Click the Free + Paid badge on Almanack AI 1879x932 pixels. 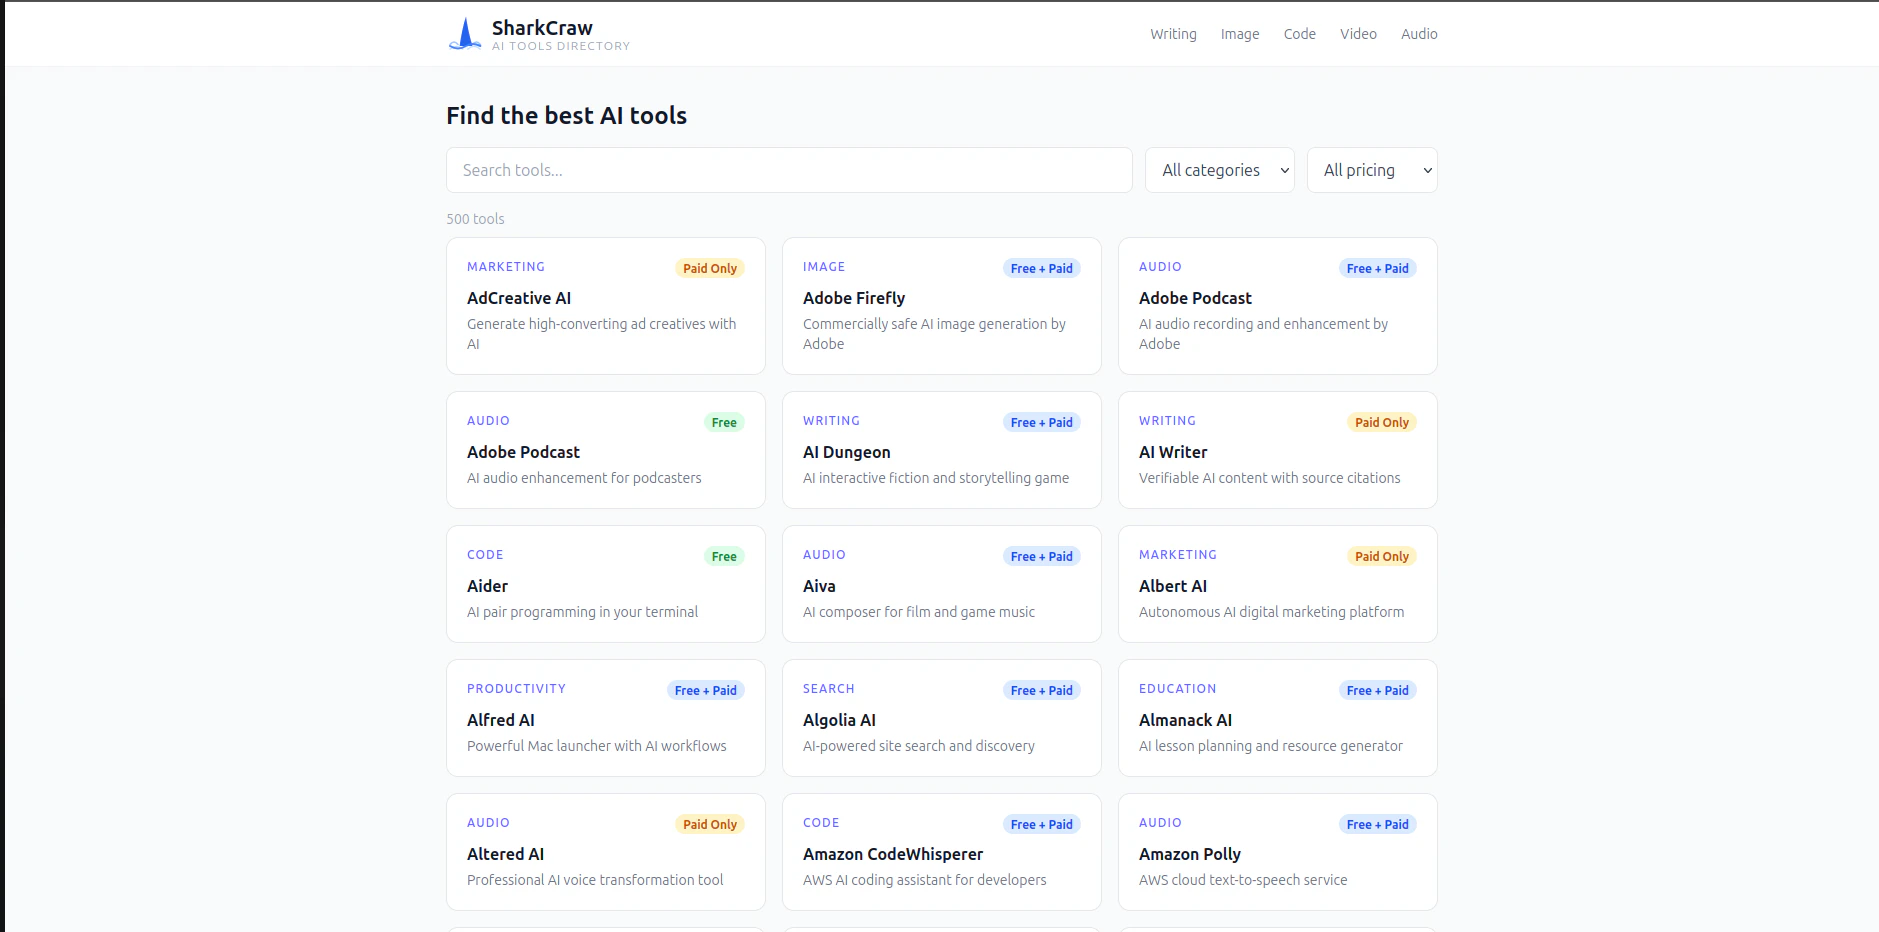tap(1377, 690)
